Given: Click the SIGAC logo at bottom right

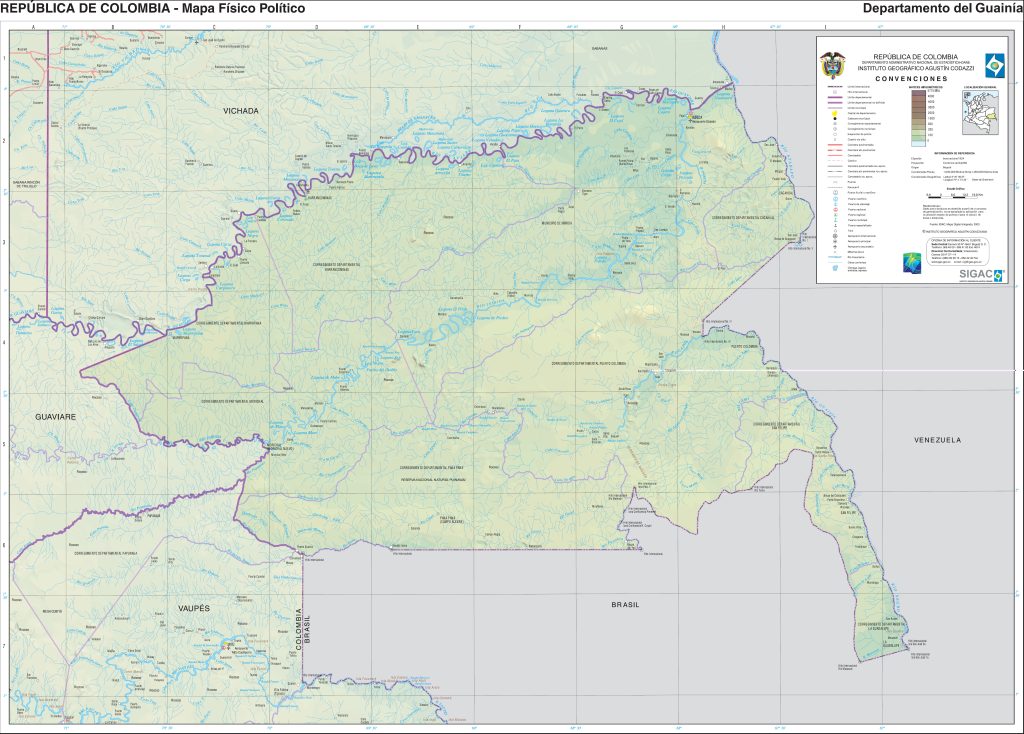Looking at the screenshot, I should click(975, 275).
